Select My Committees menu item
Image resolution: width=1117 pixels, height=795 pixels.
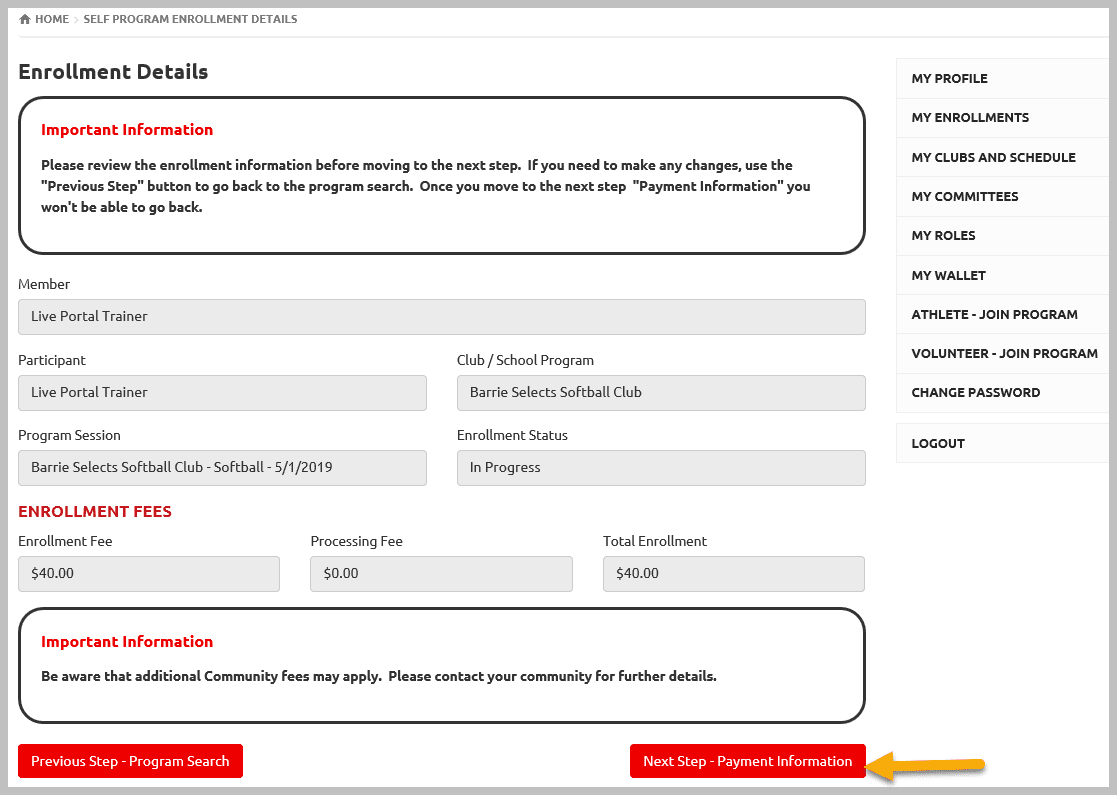coord(964,197)
